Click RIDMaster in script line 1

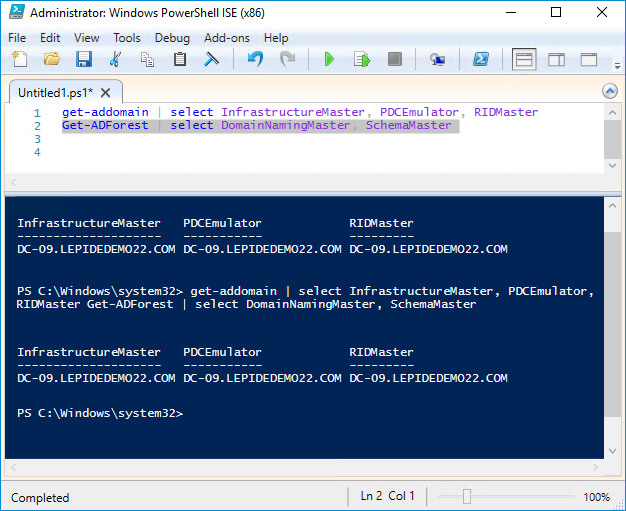pyautogui.click(x=506, y=112)
